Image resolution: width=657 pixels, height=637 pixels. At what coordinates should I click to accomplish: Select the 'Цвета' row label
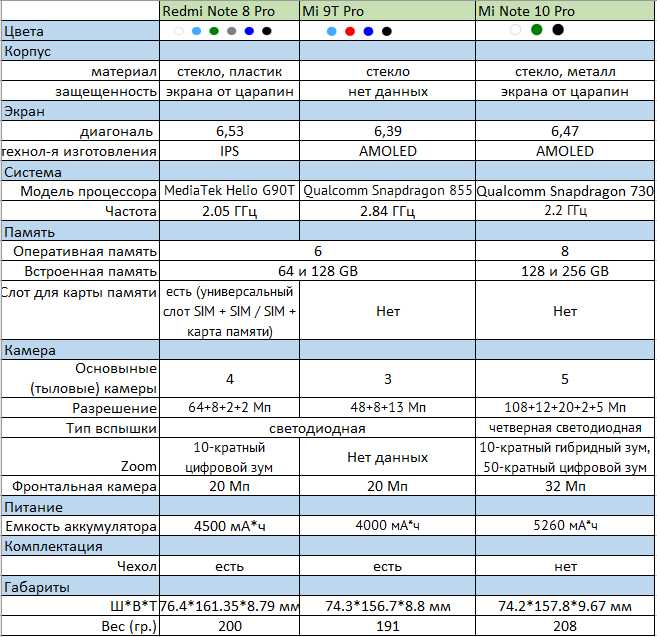pos(80,31)
